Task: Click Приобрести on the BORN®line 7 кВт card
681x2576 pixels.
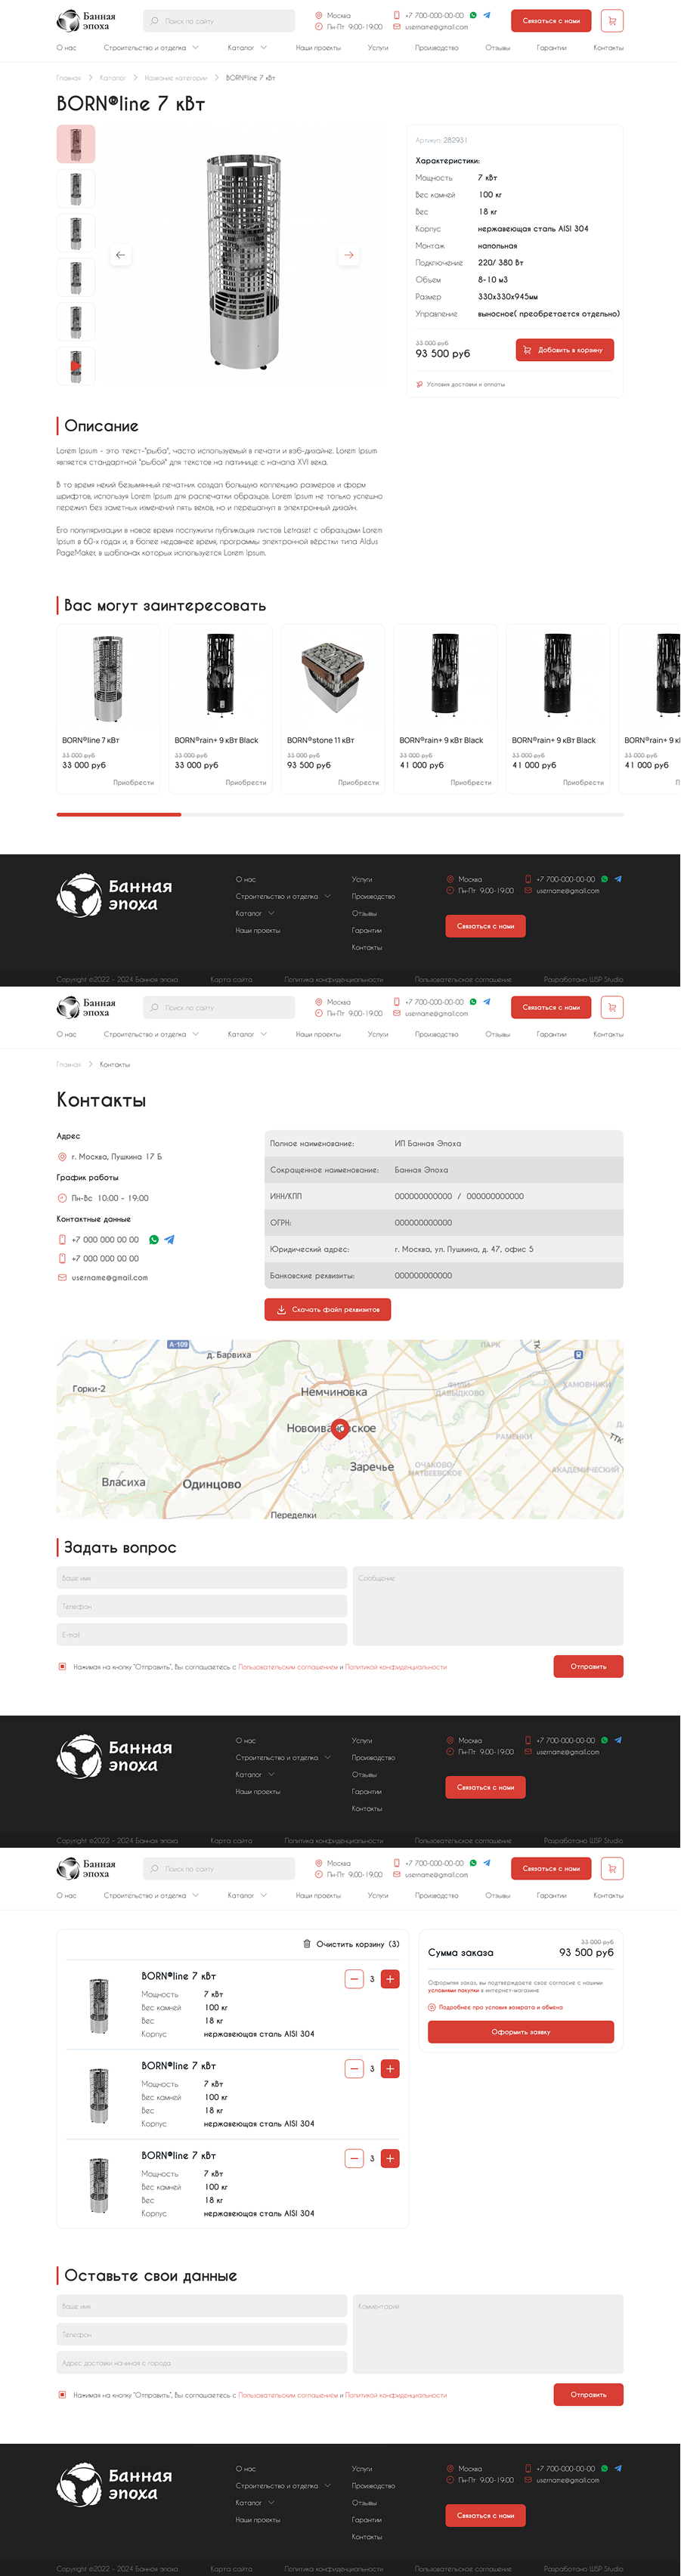Action: coord(133,782)
